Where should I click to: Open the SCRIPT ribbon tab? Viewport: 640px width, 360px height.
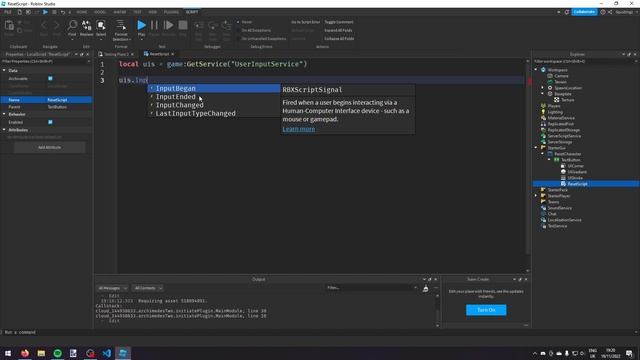pyautogui.click(x=192, y=12)
